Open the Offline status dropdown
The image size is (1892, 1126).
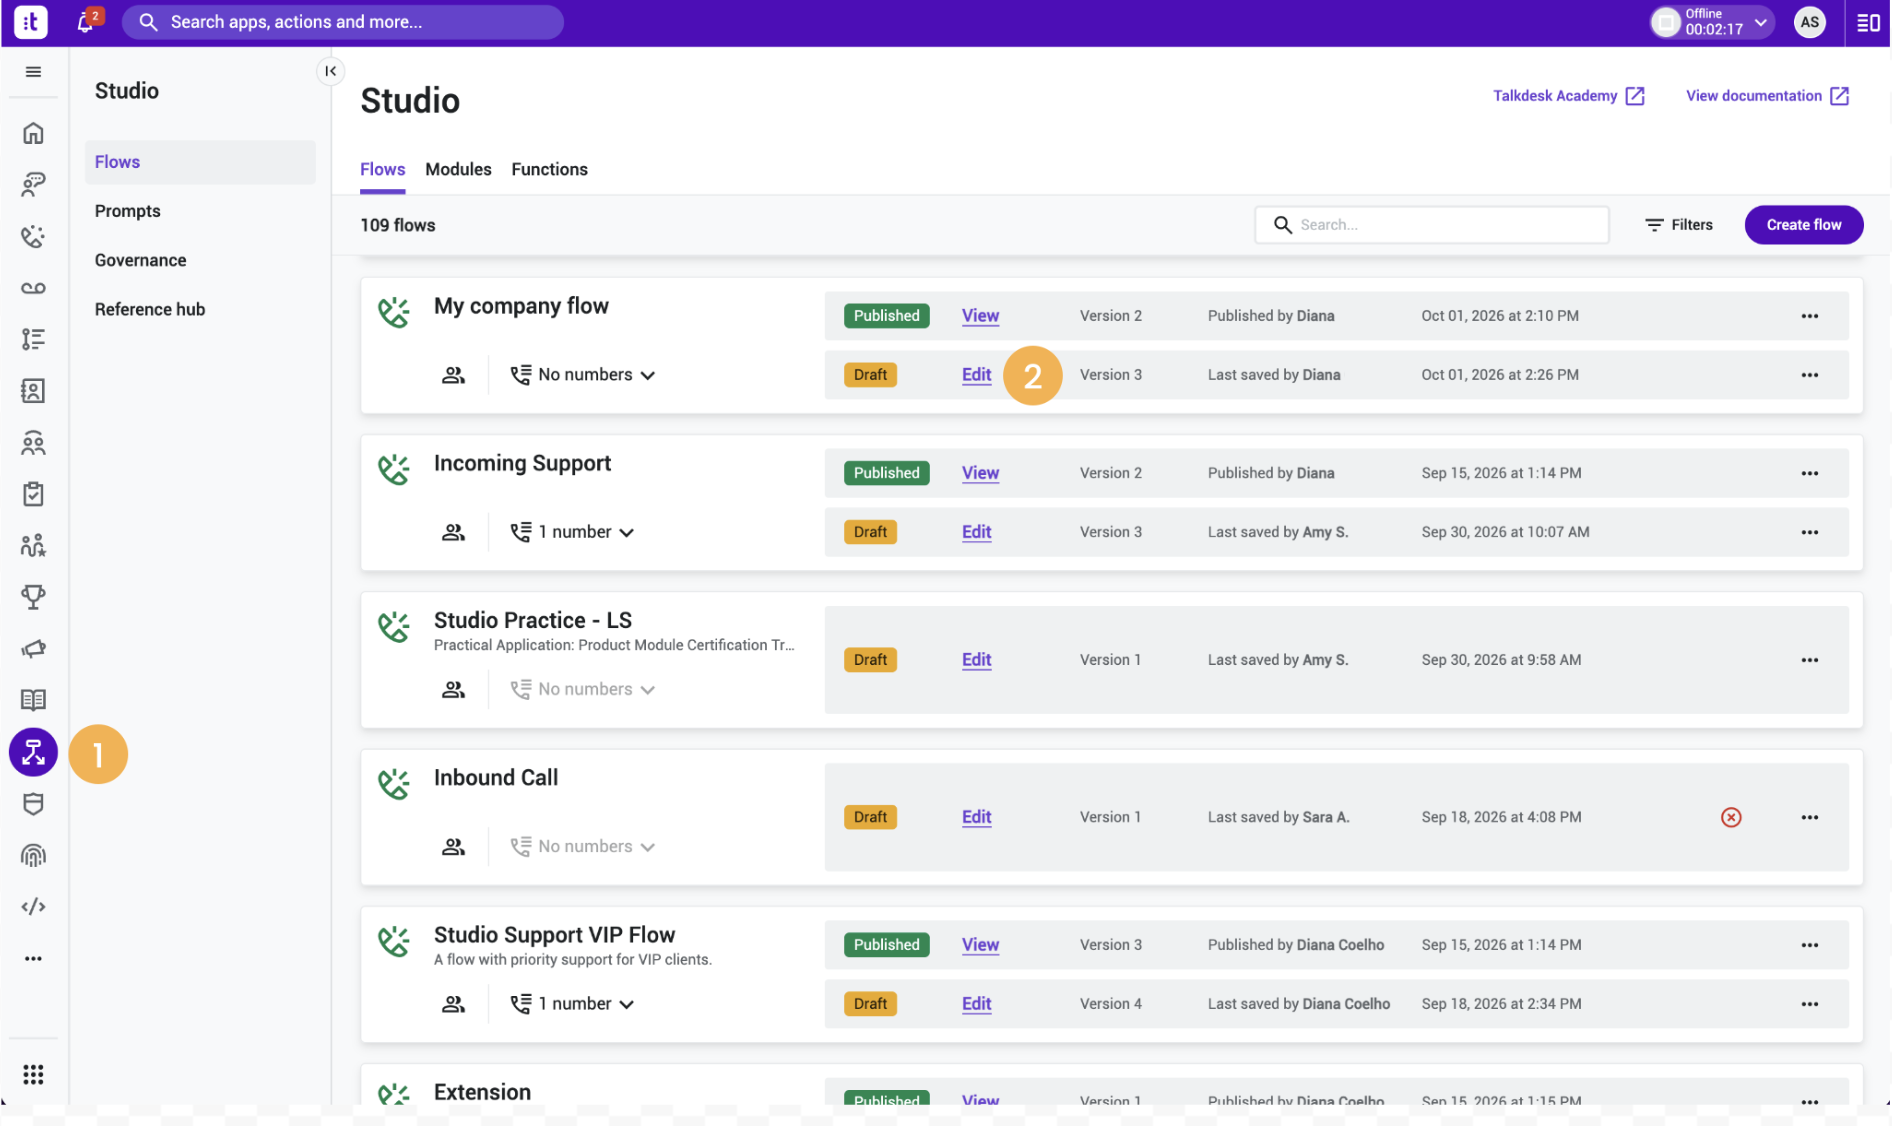[x=1712, y=22]
